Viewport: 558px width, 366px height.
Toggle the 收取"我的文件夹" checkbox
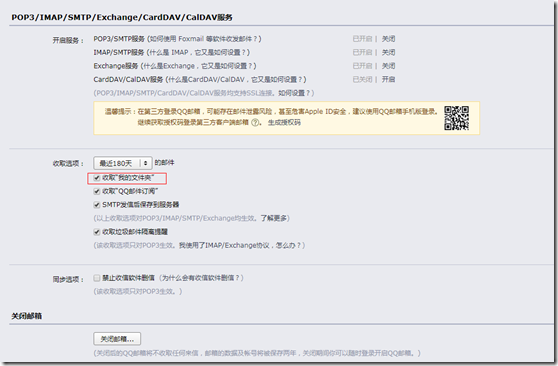(x=96, y=178)
